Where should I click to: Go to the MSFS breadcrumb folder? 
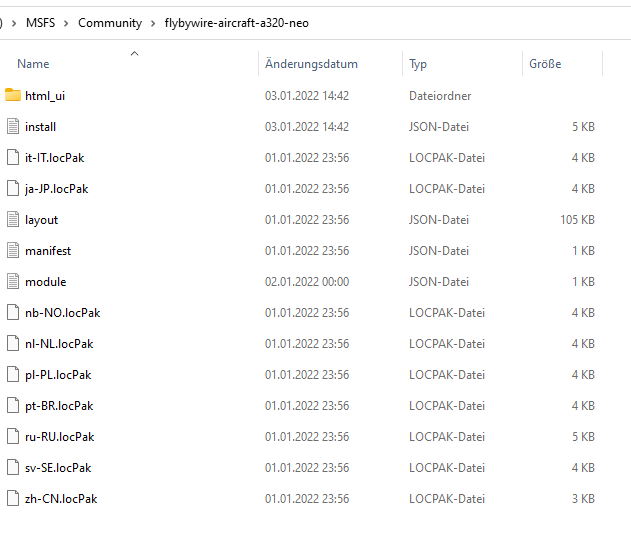click(x=40, y=23)
